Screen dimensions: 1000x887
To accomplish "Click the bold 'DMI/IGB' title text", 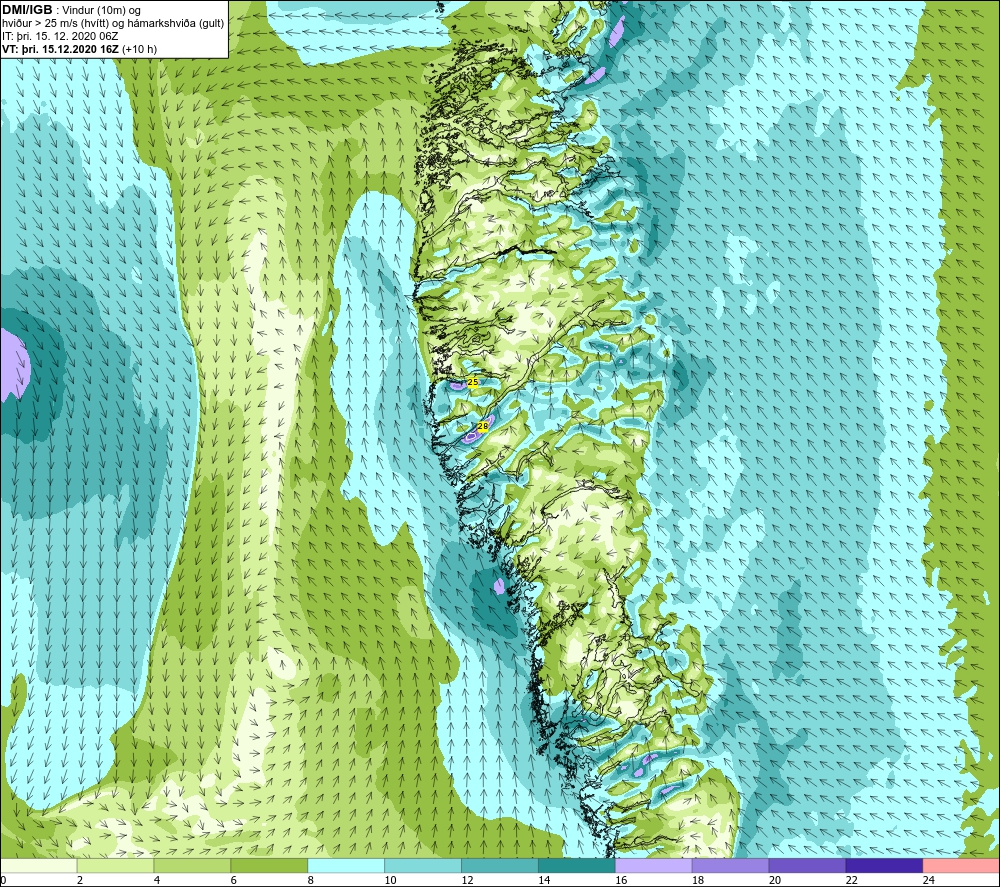I will [27, 10].
